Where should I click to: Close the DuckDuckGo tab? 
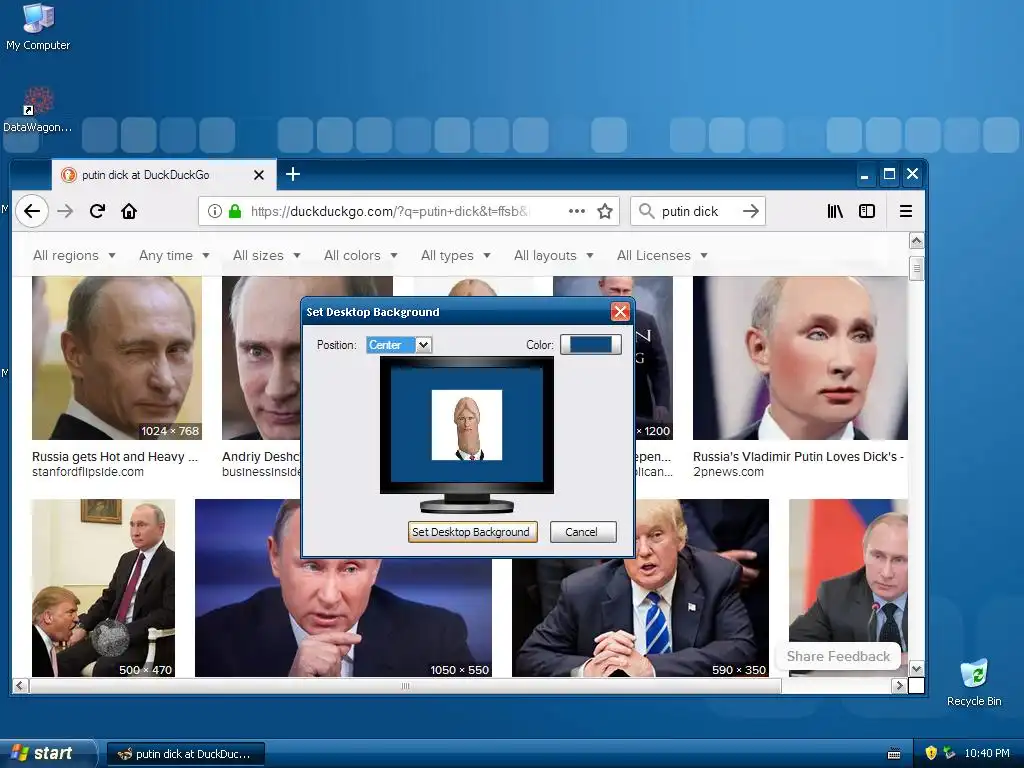(x=259, y=175)
